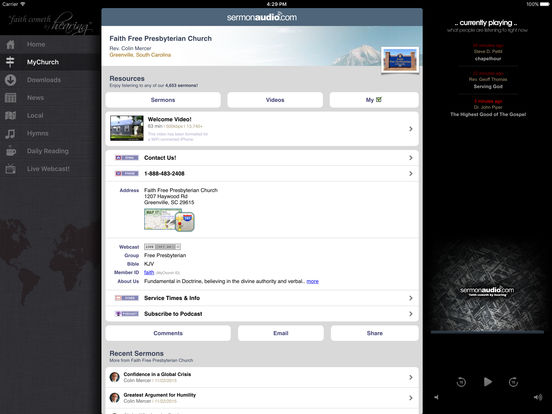Switch to the Videos tab

[x=275, y=100]
